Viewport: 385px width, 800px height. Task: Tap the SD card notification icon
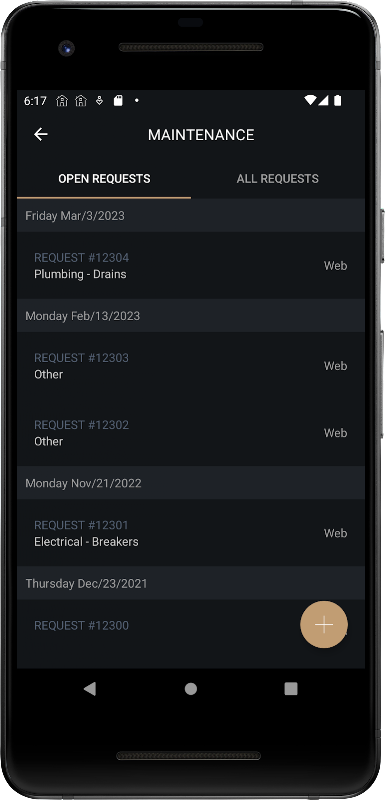(x=118, y=101)
